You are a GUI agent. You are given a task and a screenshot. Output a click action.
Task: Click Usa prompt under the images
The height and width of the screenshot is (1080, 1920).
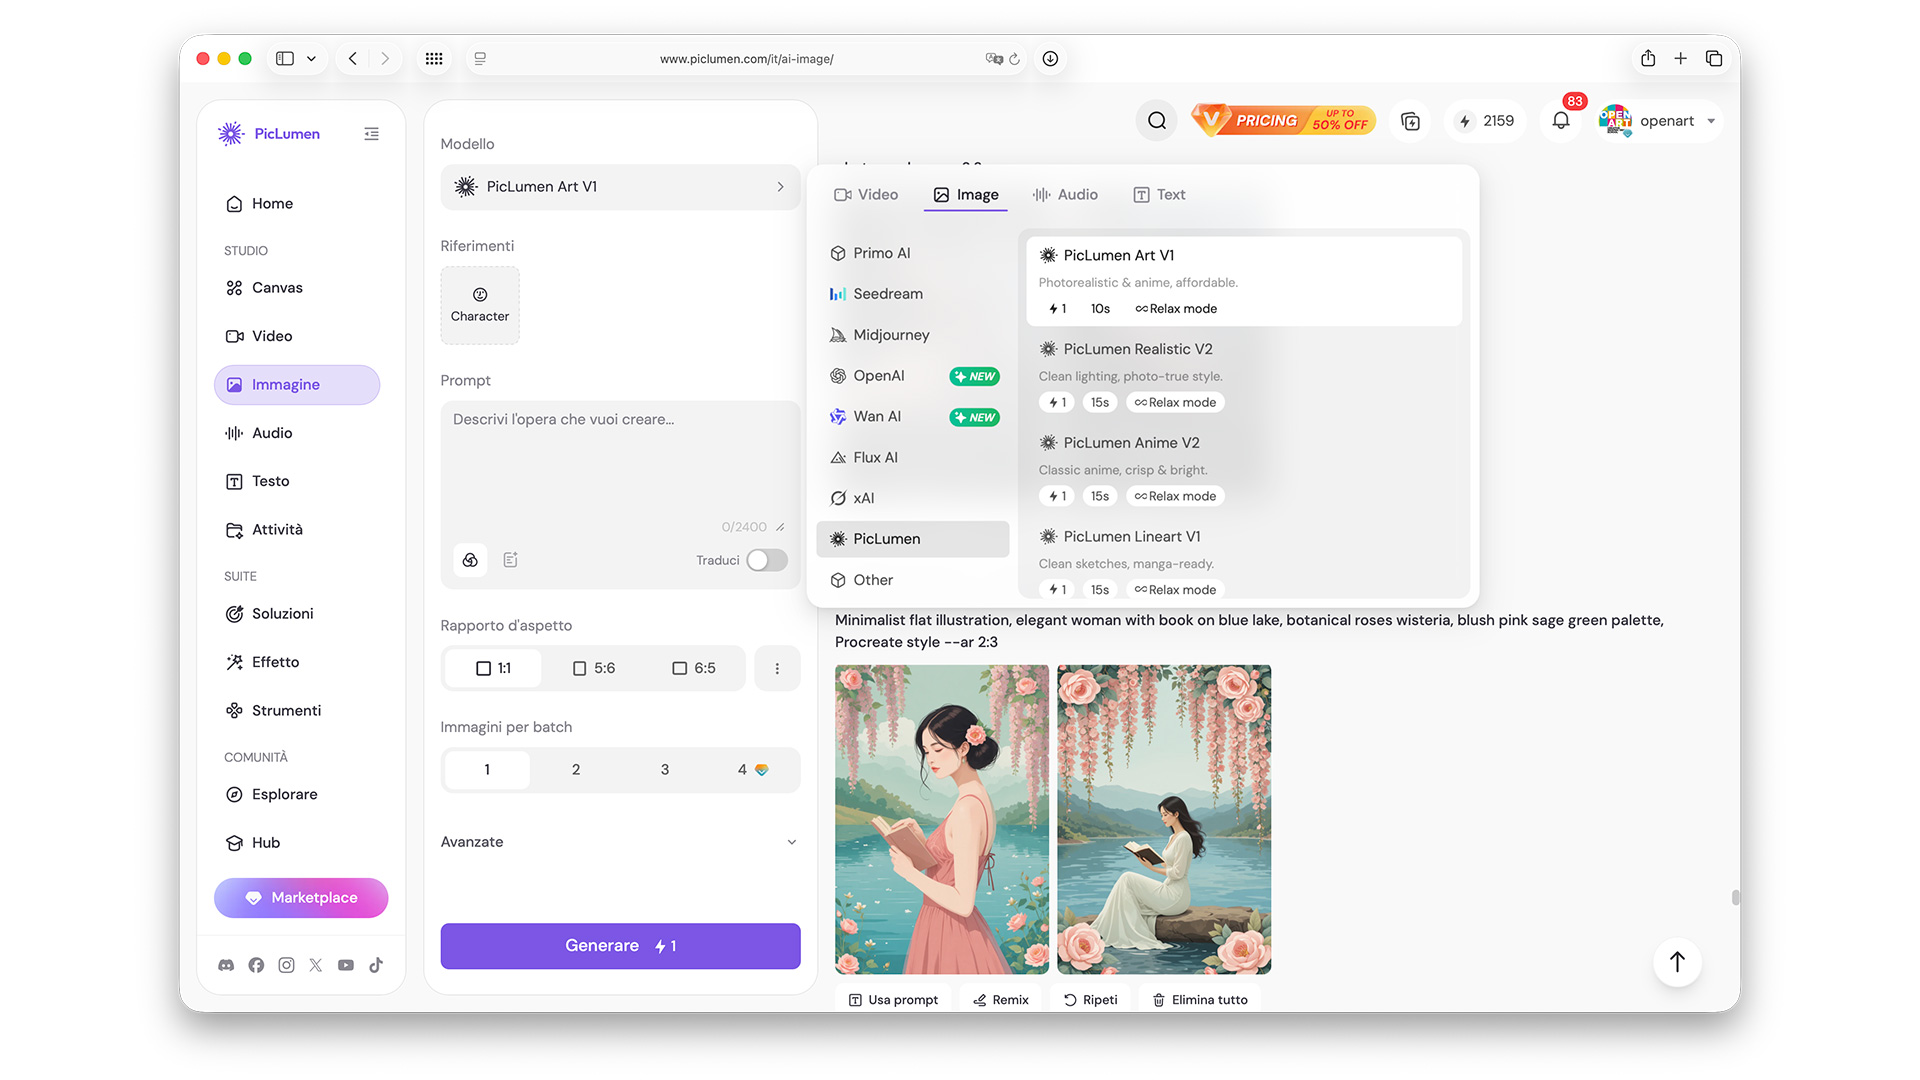tap(893, 1000)
